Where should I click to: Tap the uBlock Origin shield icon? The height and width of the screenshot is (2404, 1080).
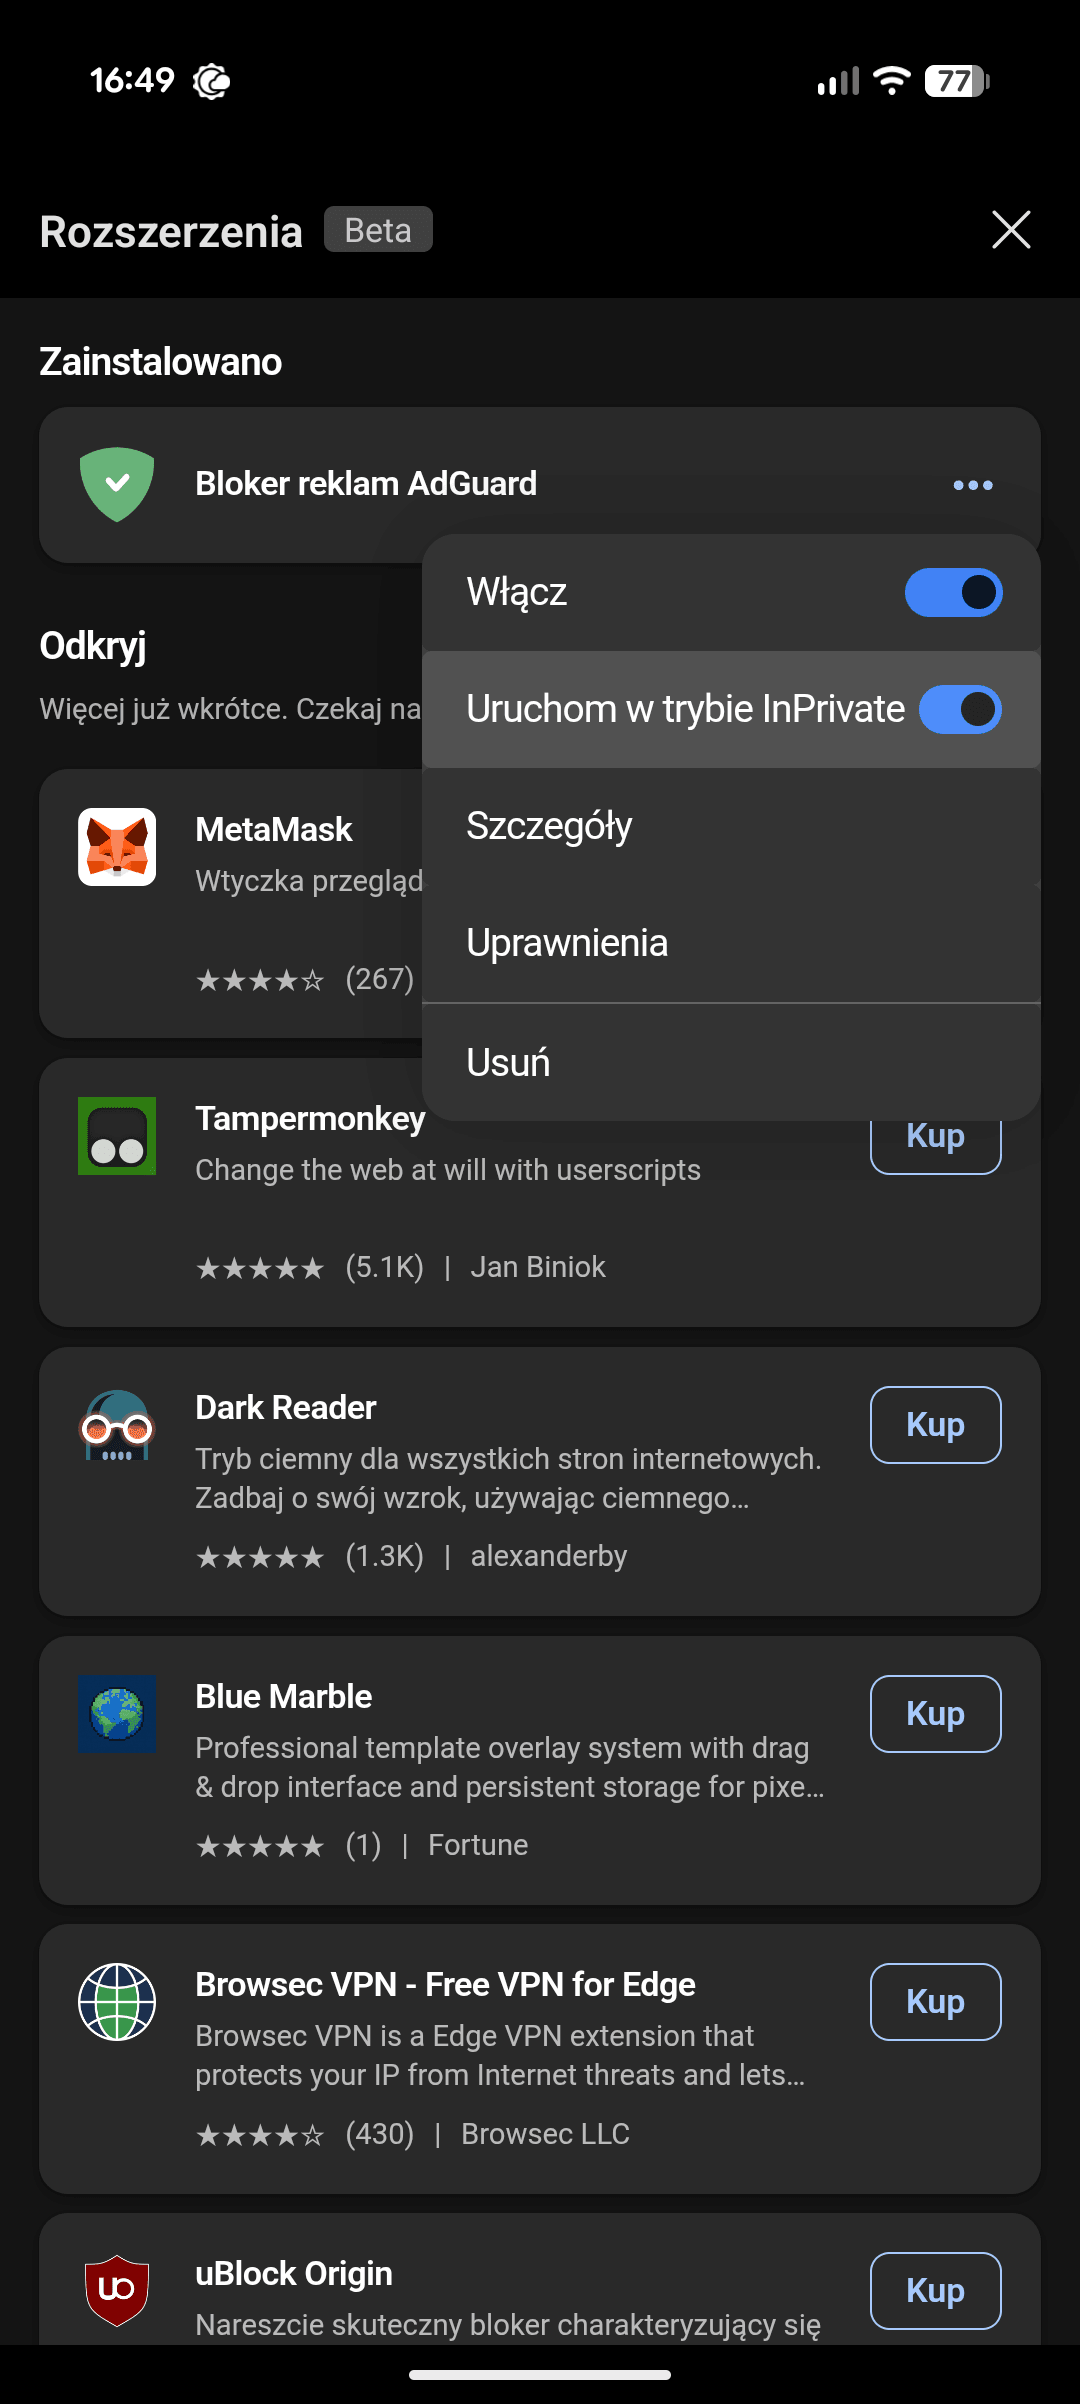pyautogui.click(x=117, y=2290)
